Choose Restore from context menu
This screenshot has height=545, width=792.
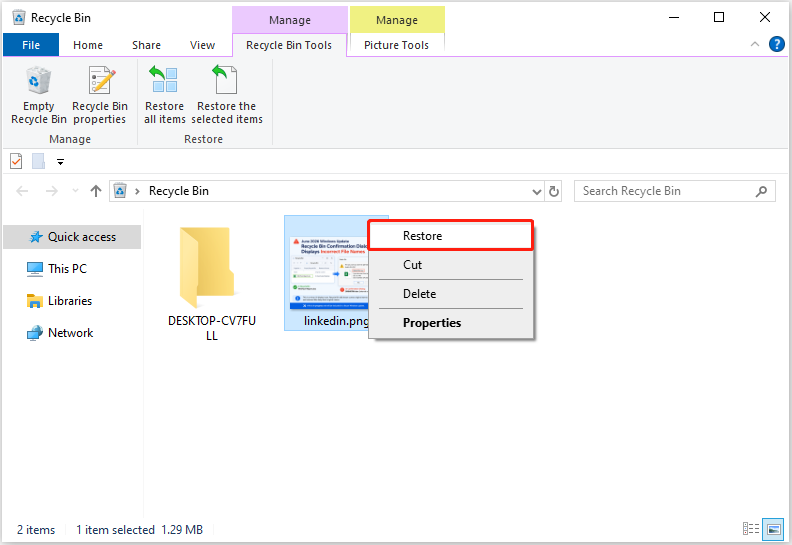(451, 235)
